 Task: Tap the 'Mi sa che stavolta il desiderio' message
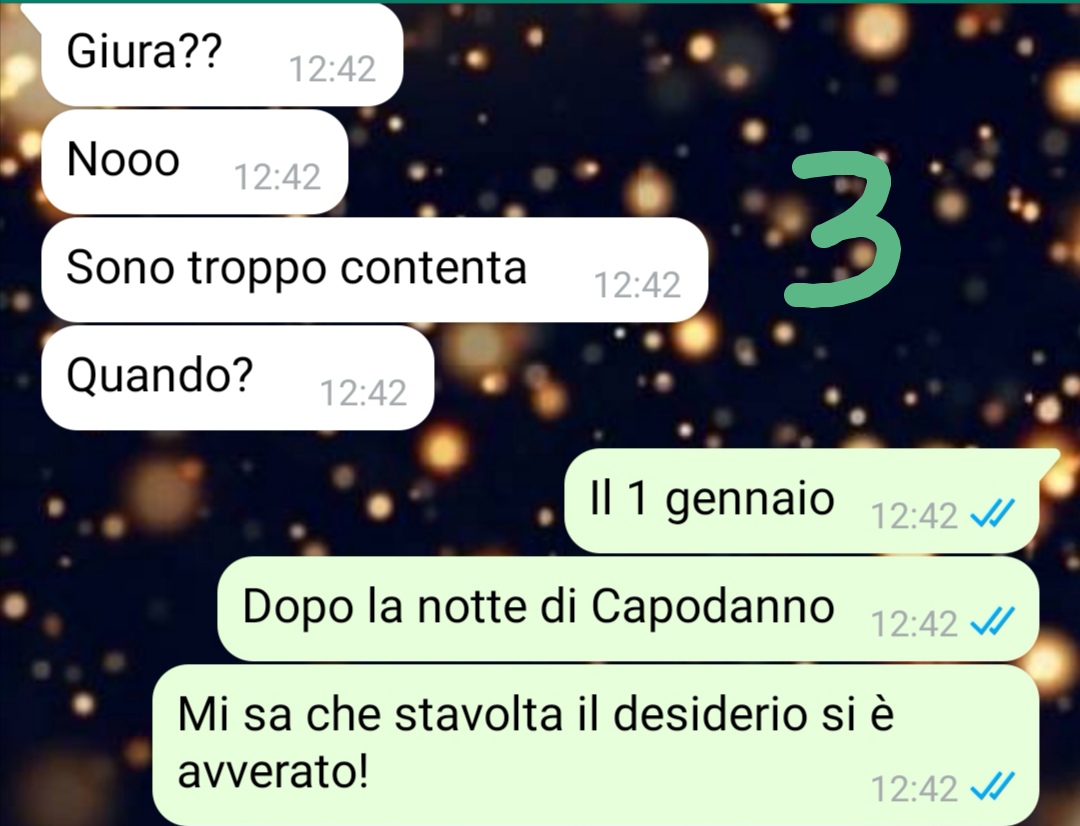(596, 745)
